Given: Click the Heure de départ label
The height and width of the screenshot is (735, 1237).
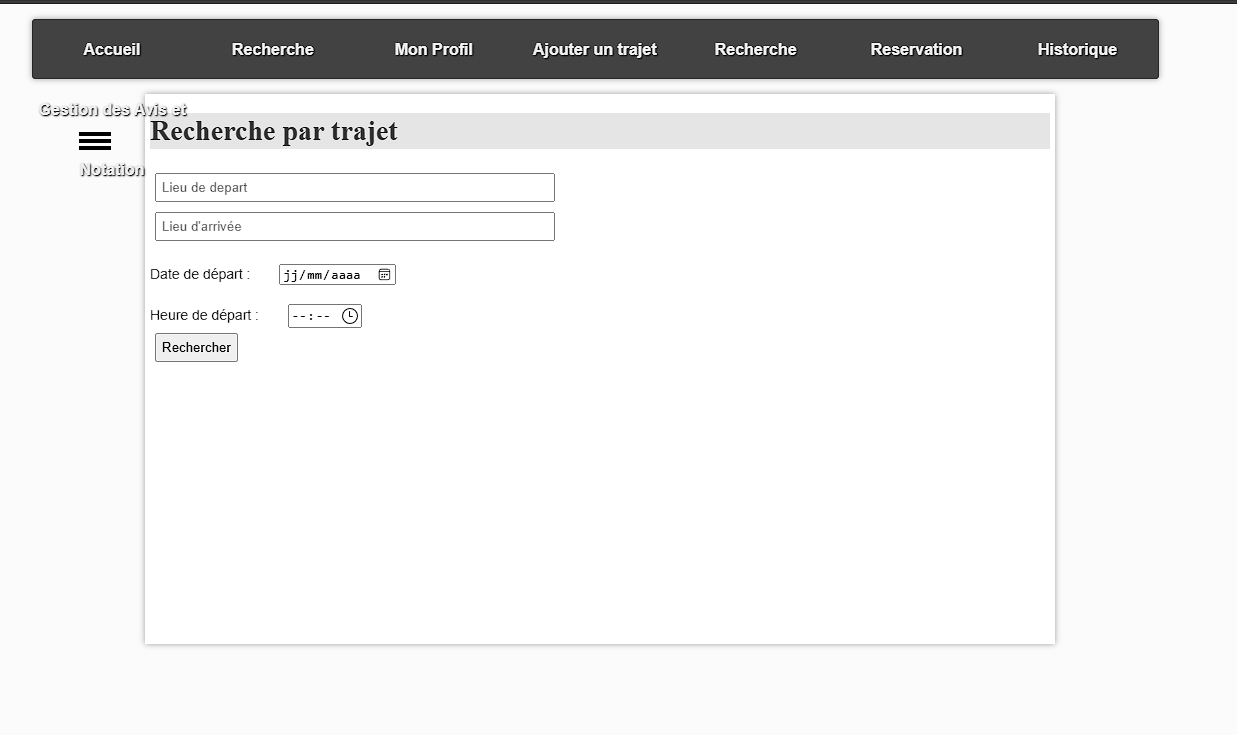Looking at the screenshot, I should [204, 315].
